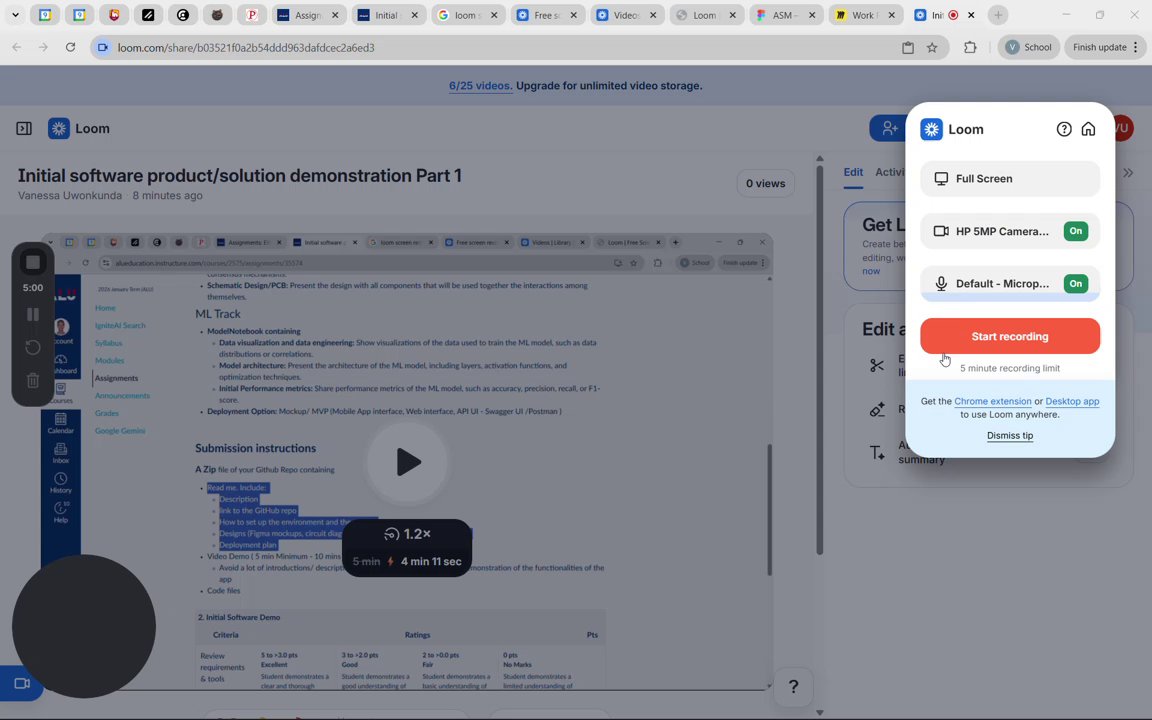The image size is (1152, 720).
Task: Switch to the Activity tab
Action: pyautogui.click(x=890, y=172)
